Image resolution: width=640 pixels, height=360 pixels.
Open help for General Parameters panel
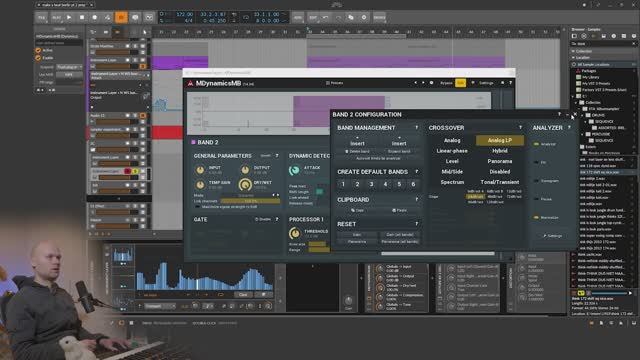[277, 156]
